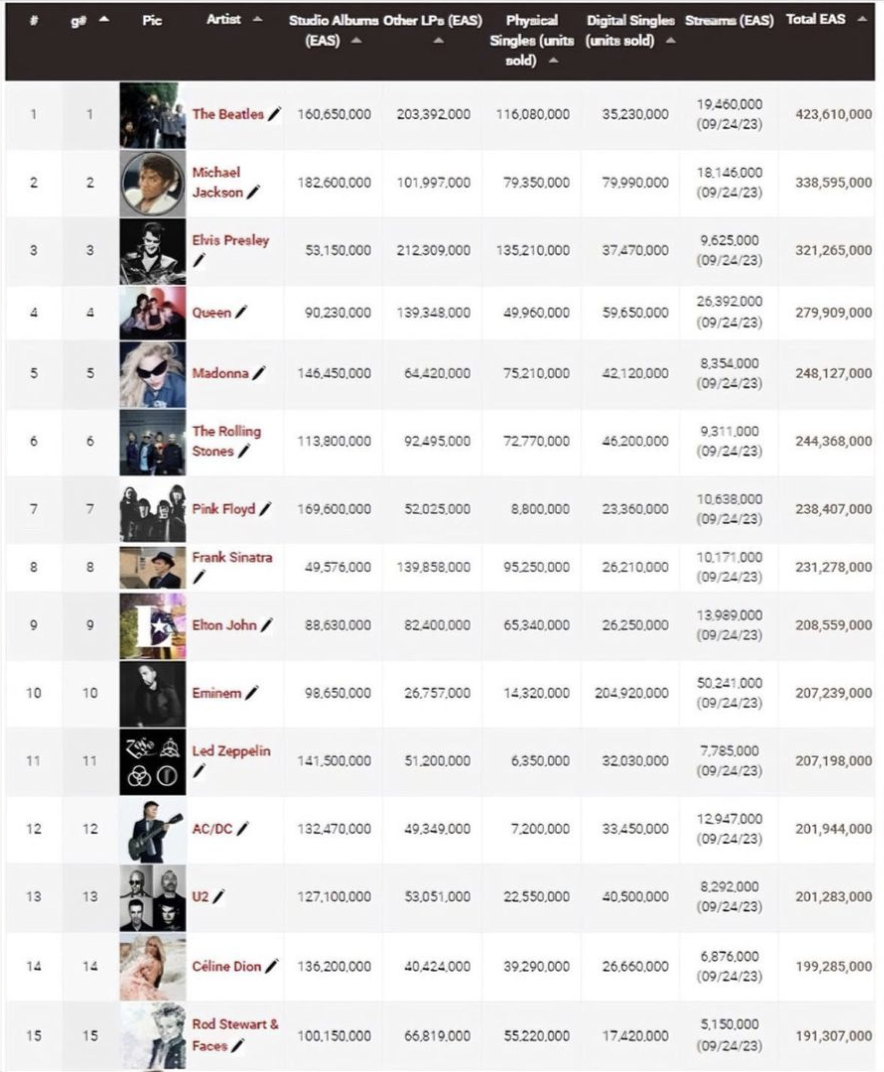Click the edit pencil next to The Beatles
Image resolution: width=884 pixels, height=1072 pixels.
275,115
